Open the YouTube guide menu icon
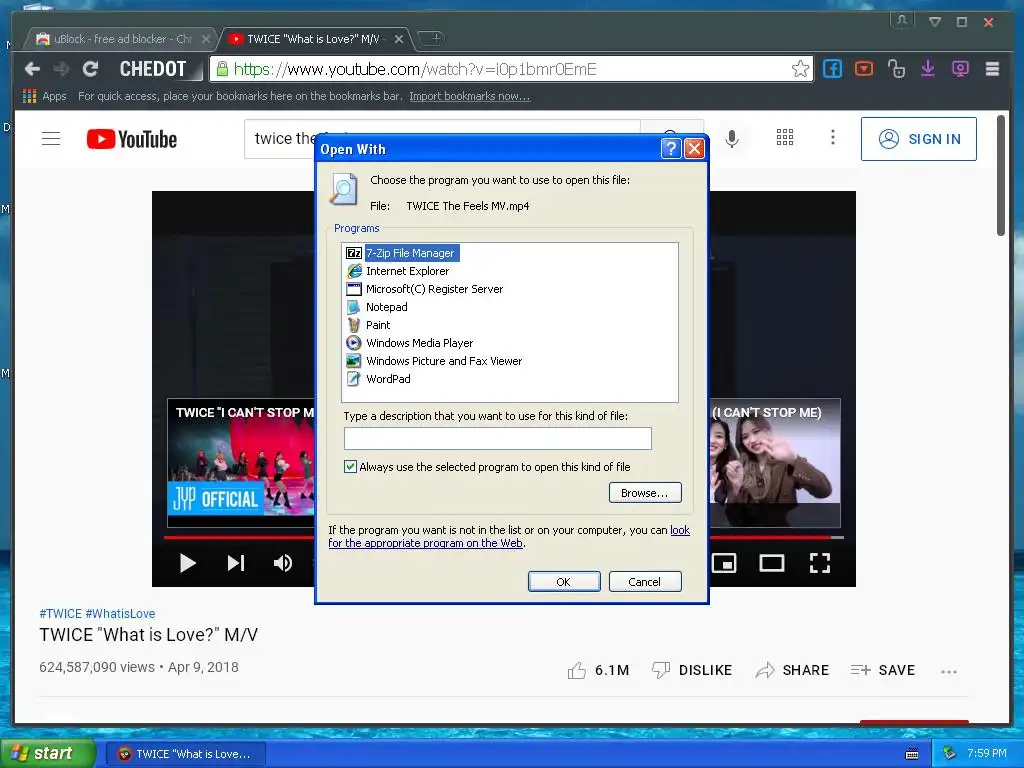This screenshot has width=1024, height=768. point(51,138)
